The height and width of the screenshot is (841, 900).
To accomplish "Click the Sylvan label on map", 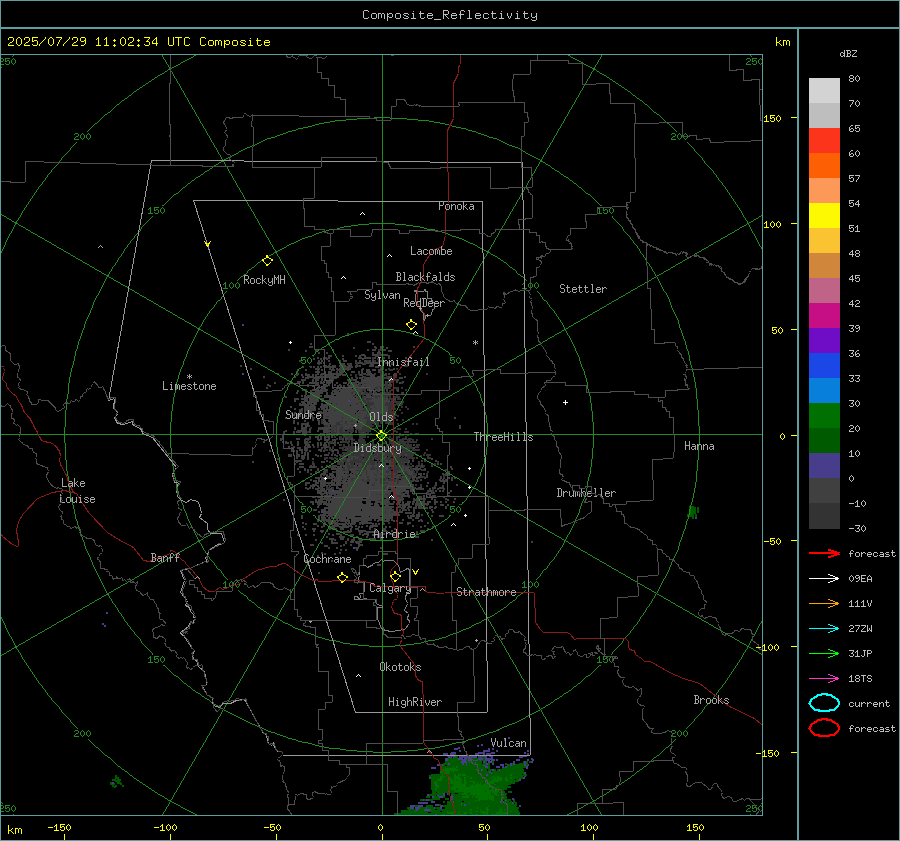I will 382,295.
